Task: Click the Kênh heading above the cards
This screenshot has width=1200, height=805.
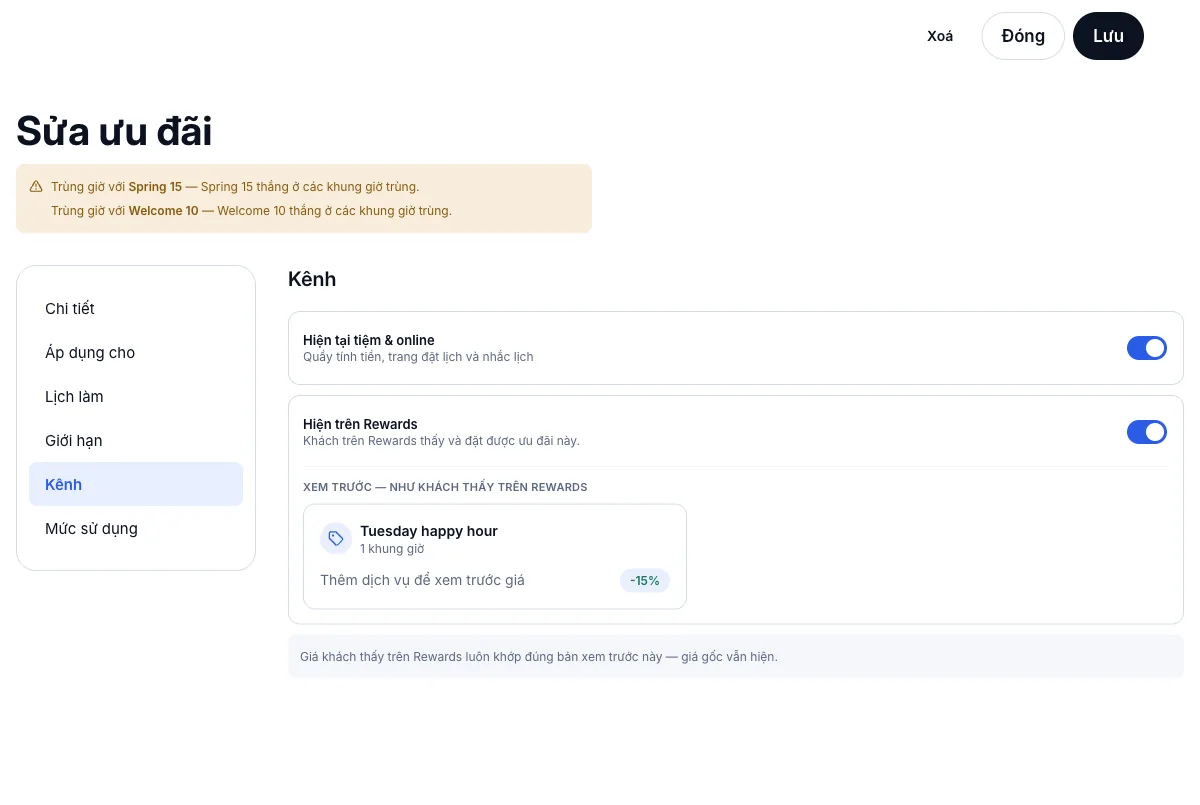Action: tap(312, 279)
